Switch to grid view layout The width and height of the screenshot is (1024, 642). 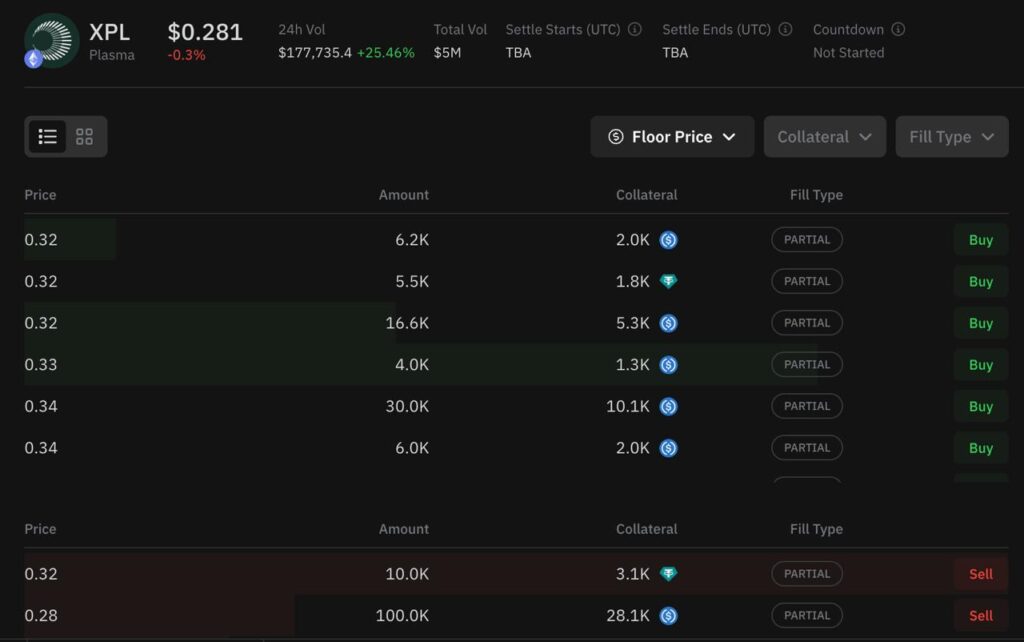[x=83, y=136]
